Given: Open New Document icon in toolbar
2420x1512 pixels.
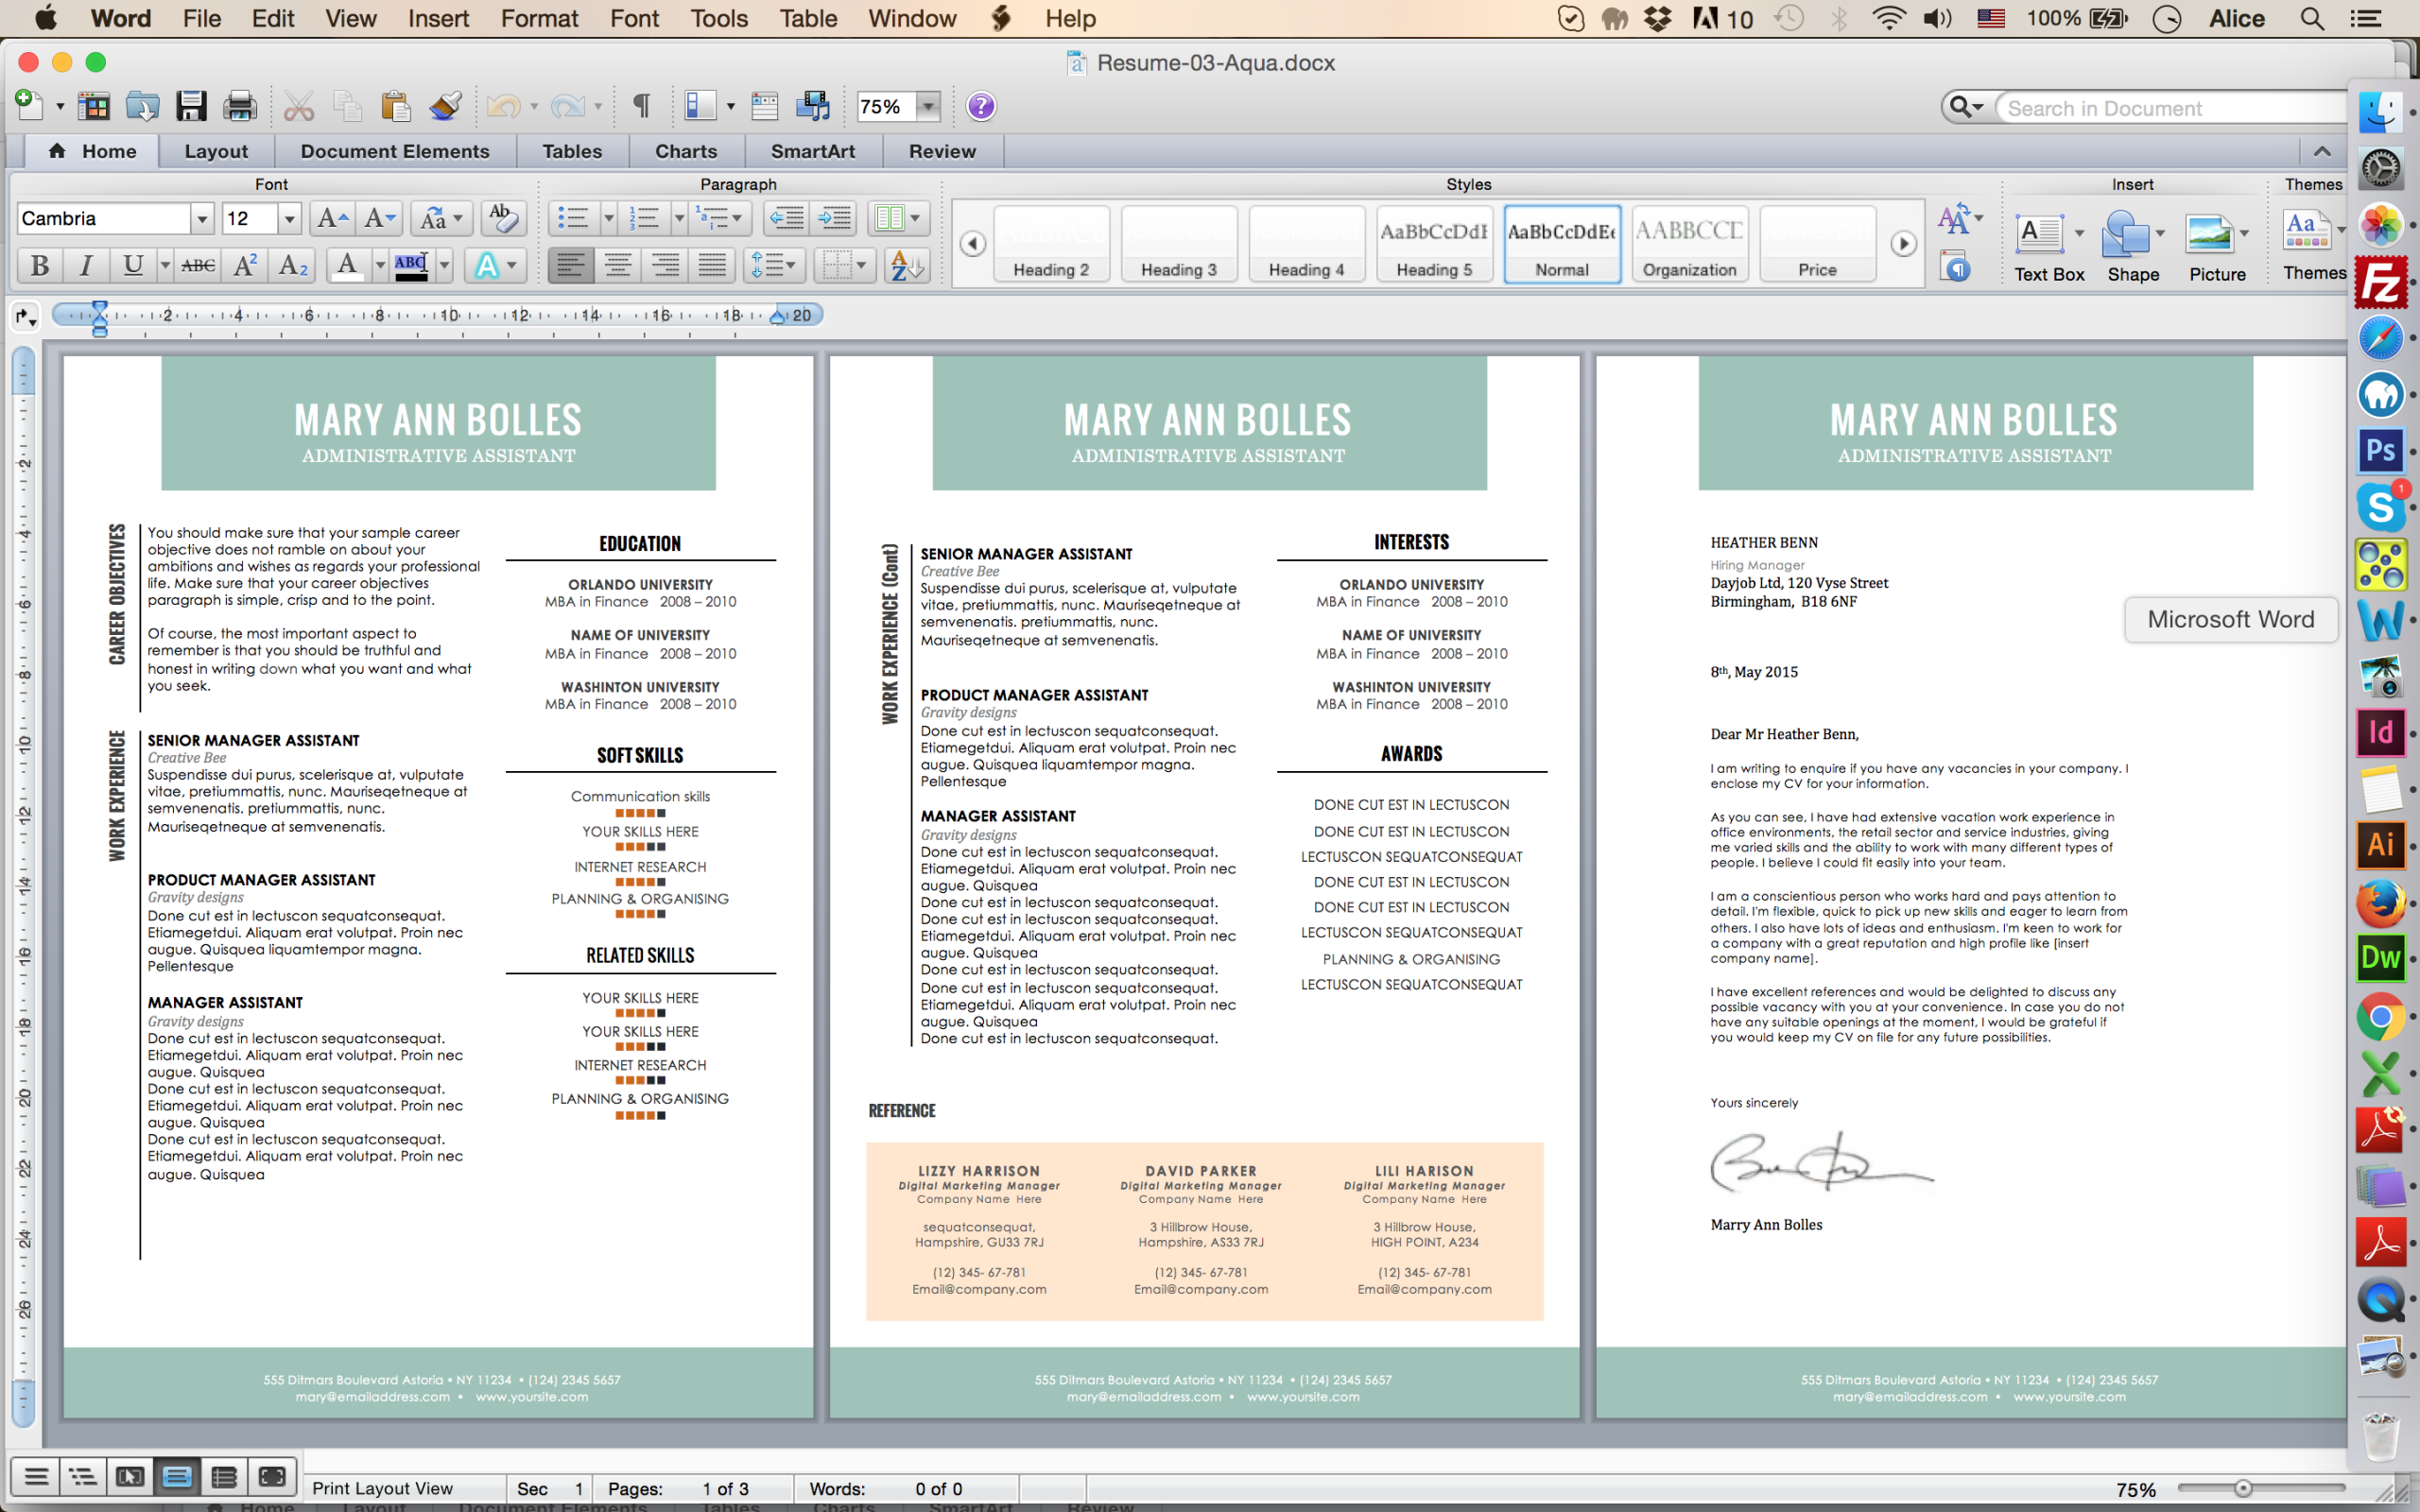Looking at the screenshot, I should tap(30, 105).
